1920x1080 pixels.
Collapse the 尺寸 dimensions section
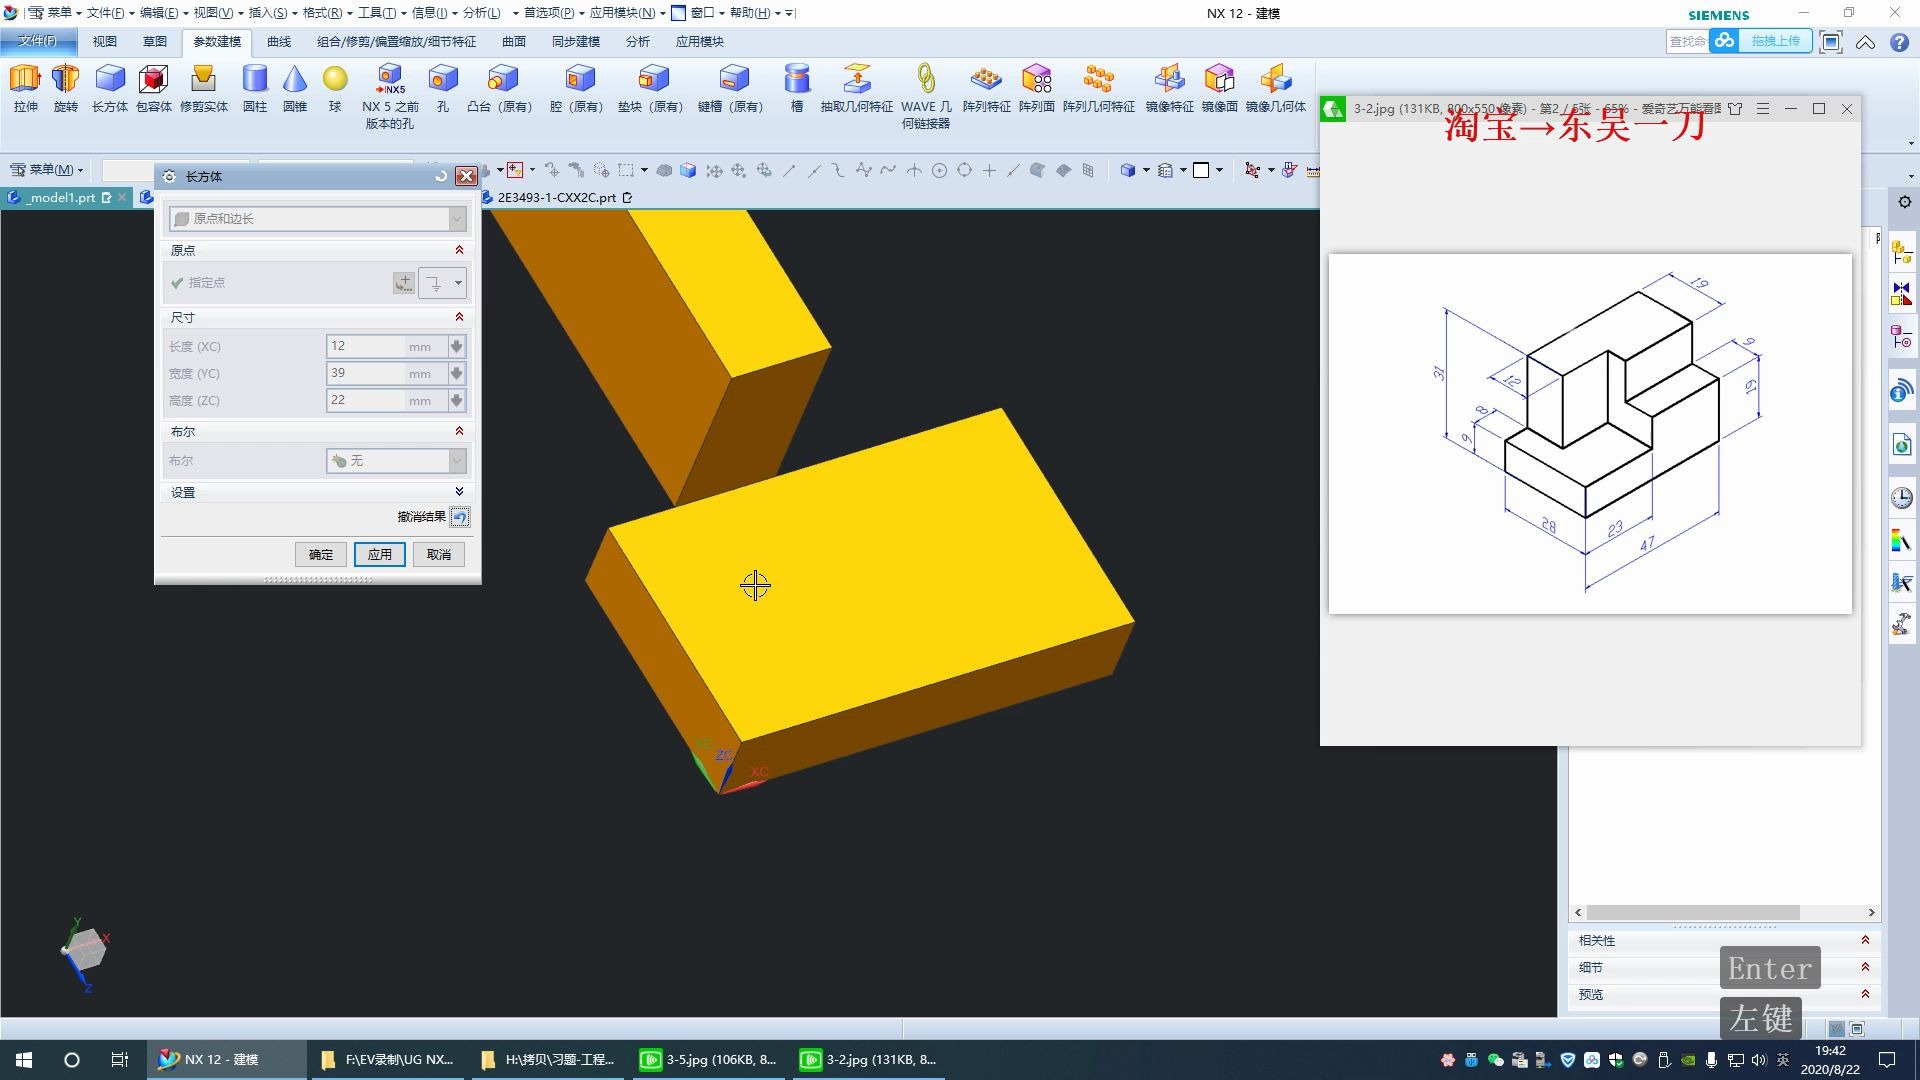point(459,317)
